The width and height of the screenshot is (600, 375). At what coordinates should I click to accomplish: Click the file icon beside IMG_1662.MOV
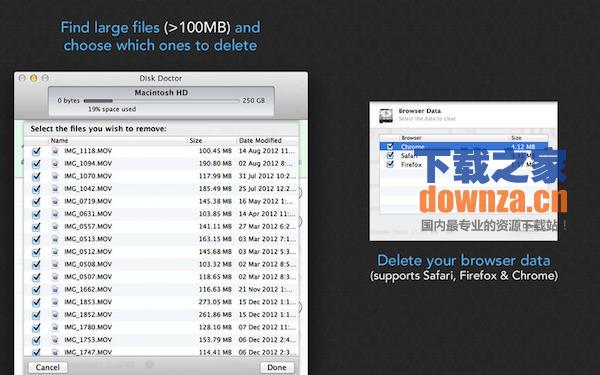[55, 289]
